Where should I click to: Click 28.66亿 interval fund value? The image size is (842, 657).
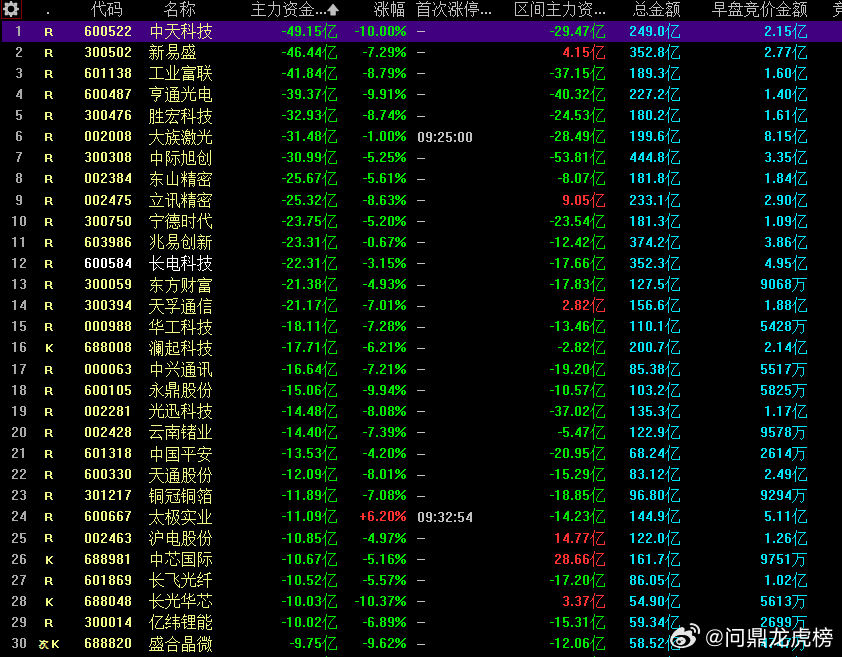tap(579, 559)
